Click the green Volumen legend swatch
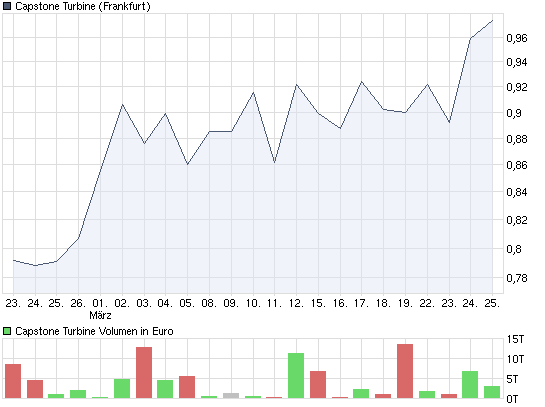 pos(7,331)
